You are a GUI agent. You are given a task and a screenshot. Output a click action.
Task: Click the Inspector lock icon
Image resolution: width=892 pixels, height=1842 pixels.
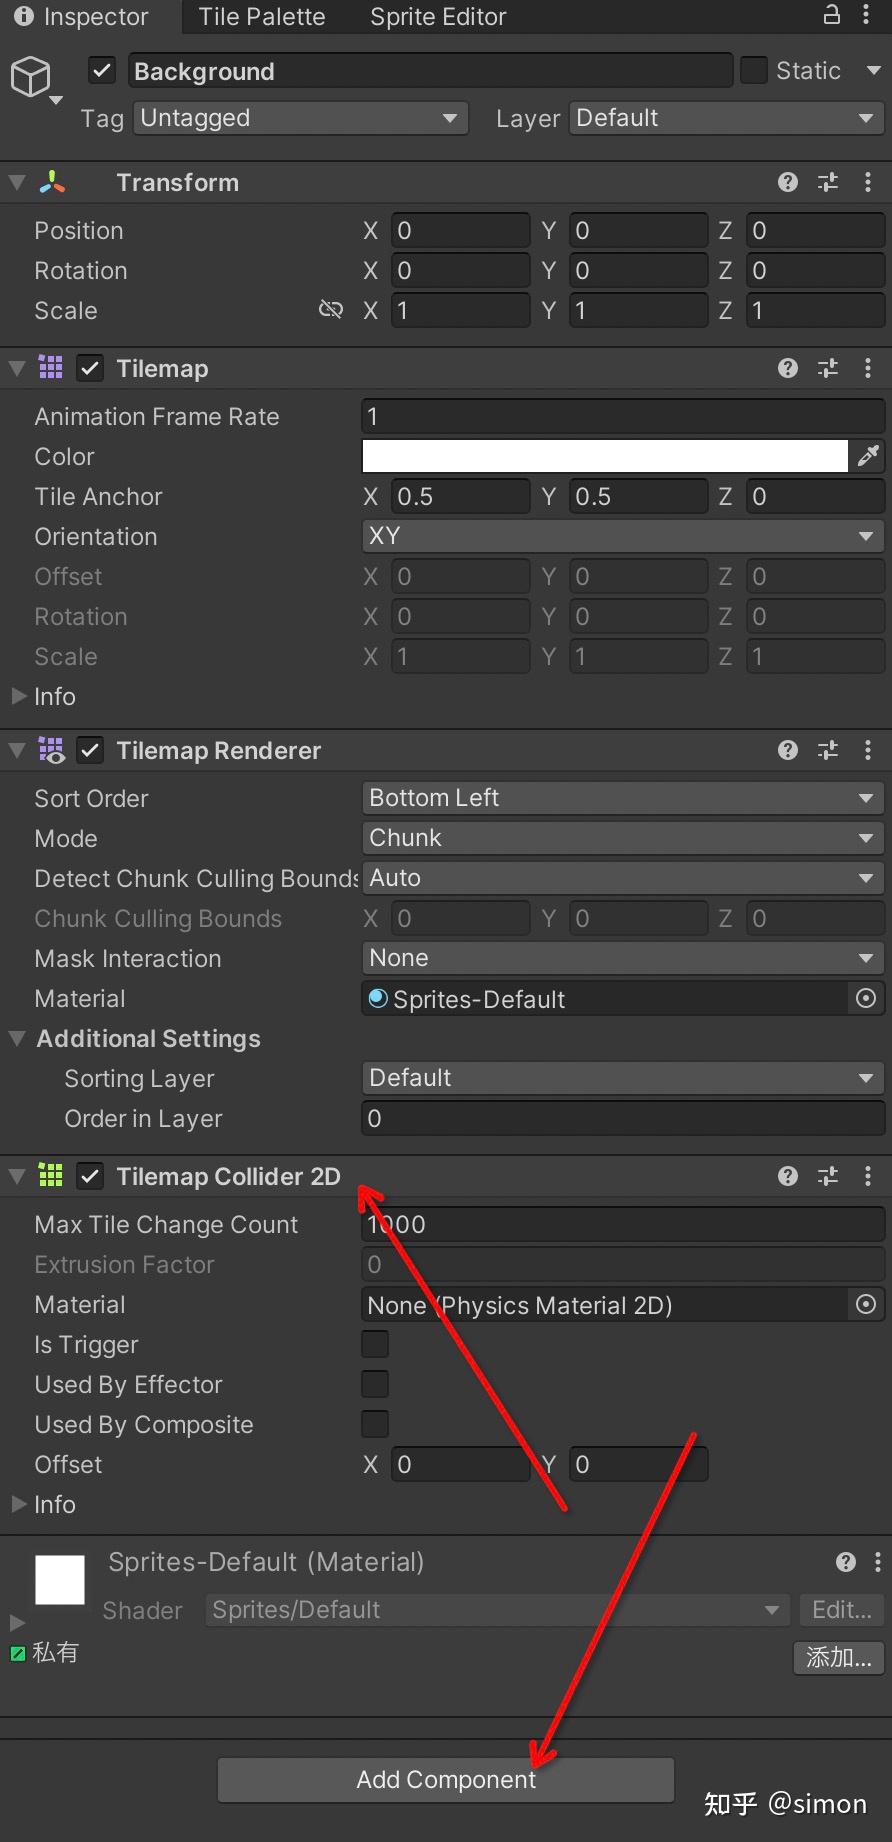click(831, 15)
